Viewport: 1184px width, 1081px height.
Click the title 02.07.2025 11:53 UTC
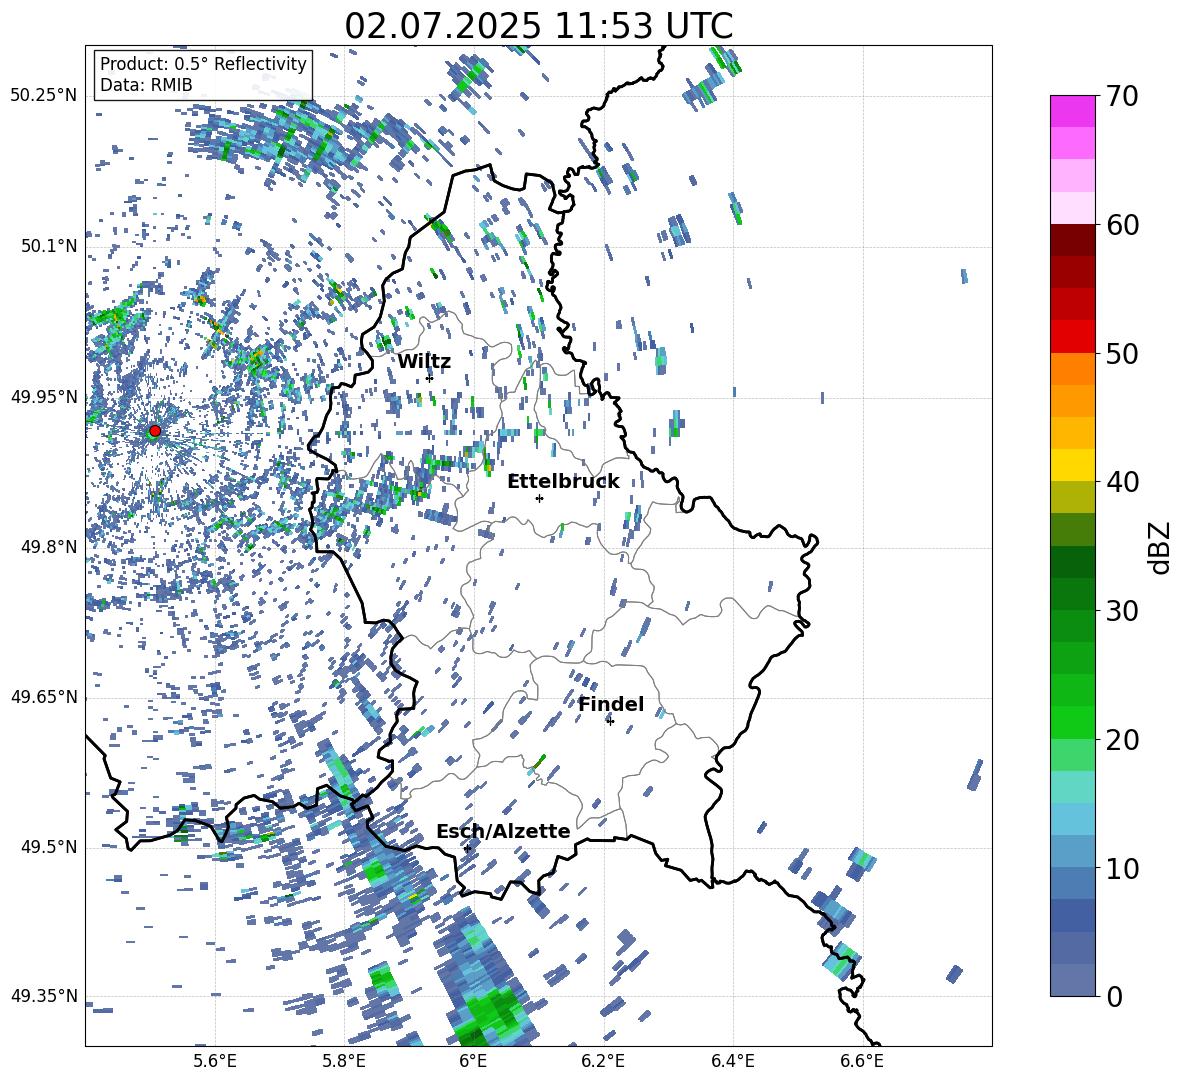coord(538,26)
